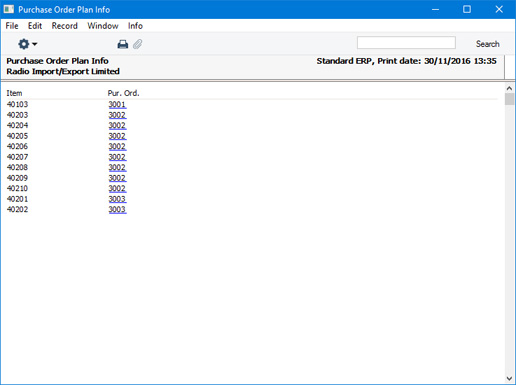Open the Record menu

(x=64, y=26)
